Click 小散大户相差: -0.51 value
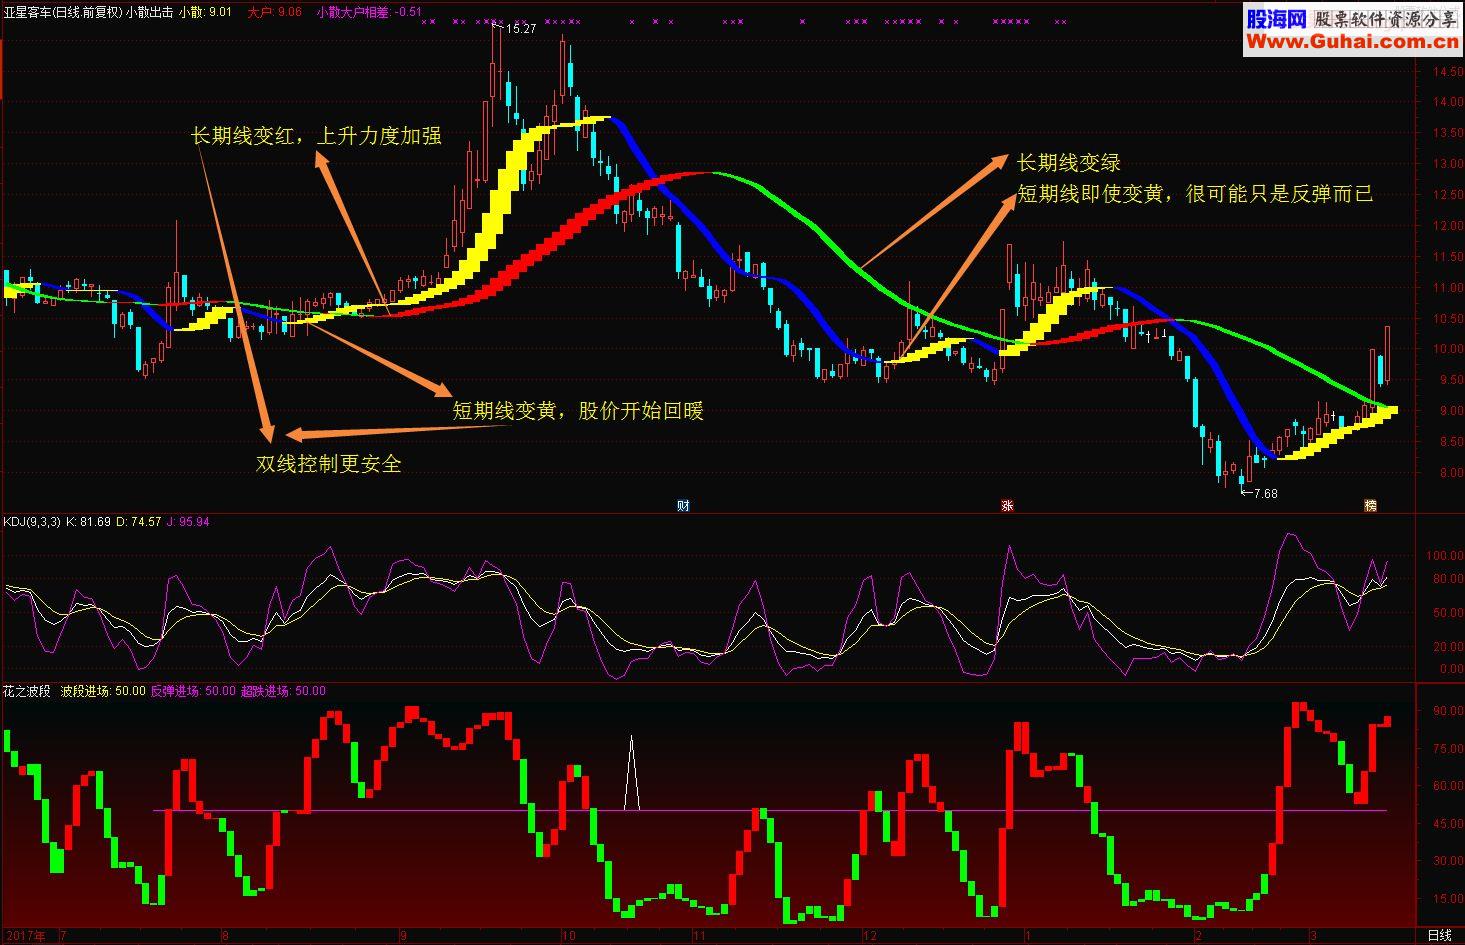1465x945 pixels. click(369, 13)
